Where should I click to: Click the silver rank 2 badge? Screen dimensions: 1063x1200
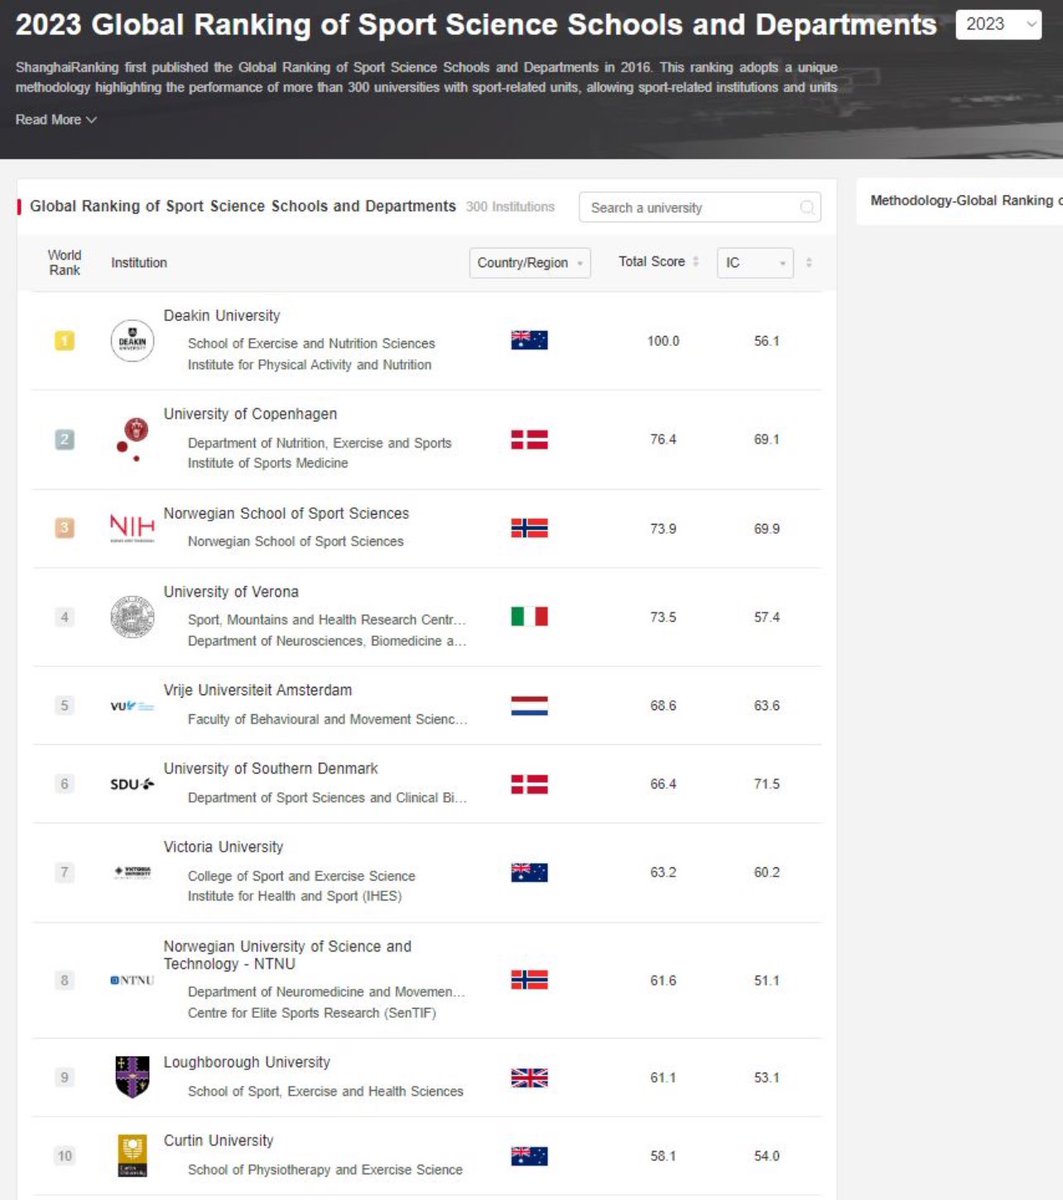click(x=64, y=439)
